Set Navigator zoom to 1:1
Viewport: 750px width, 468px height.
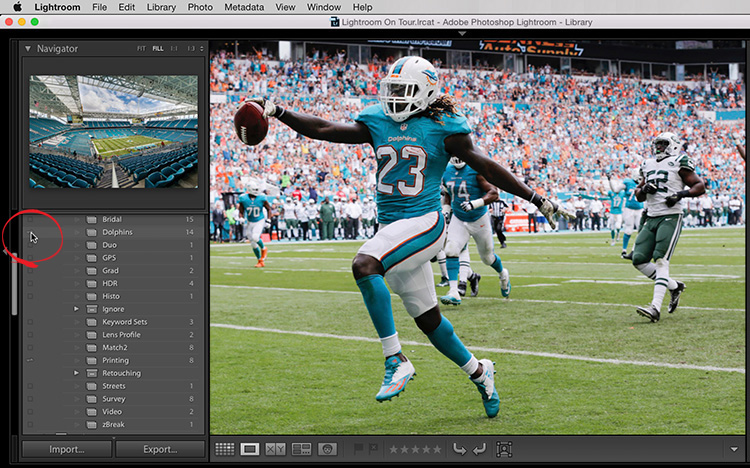coord(174,49)
